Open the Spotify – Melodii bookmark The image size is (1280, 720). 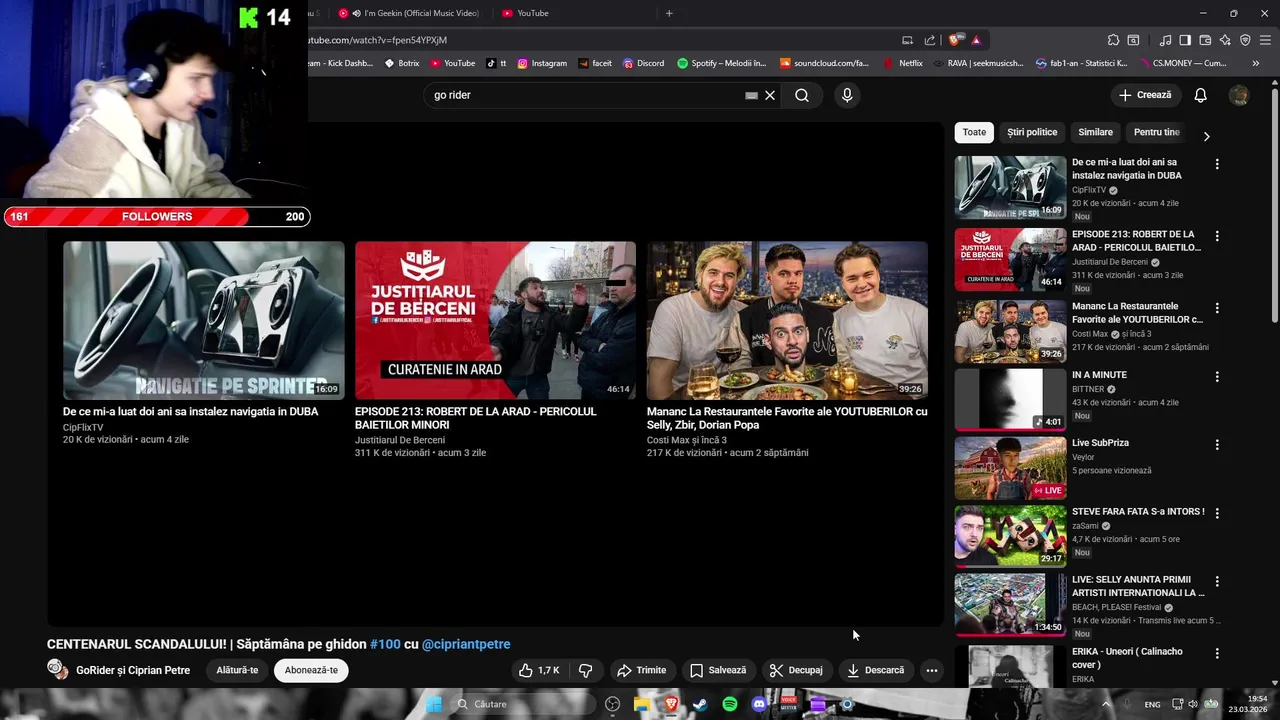click(721, 63)
